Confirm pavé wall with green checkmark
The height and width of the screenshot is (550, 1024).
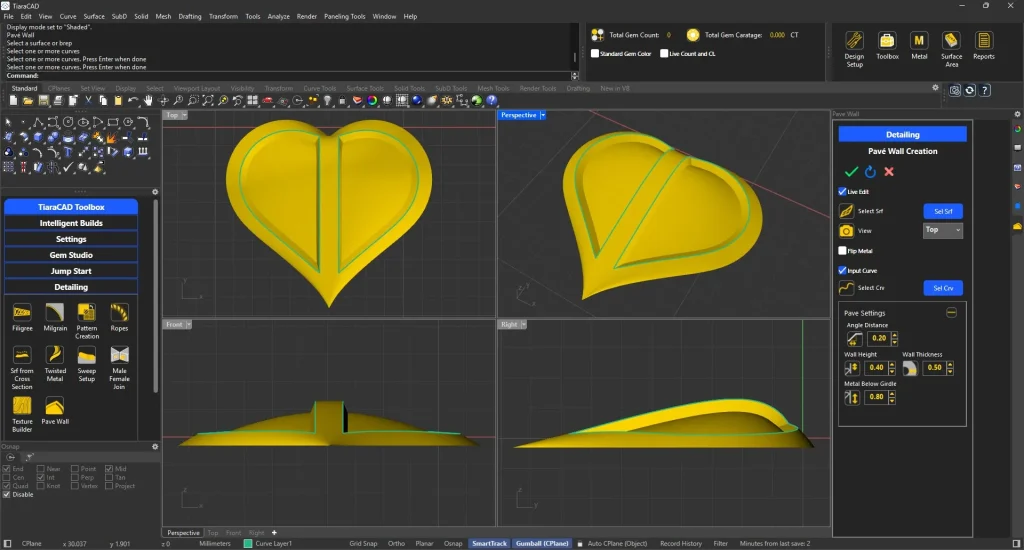851,172
